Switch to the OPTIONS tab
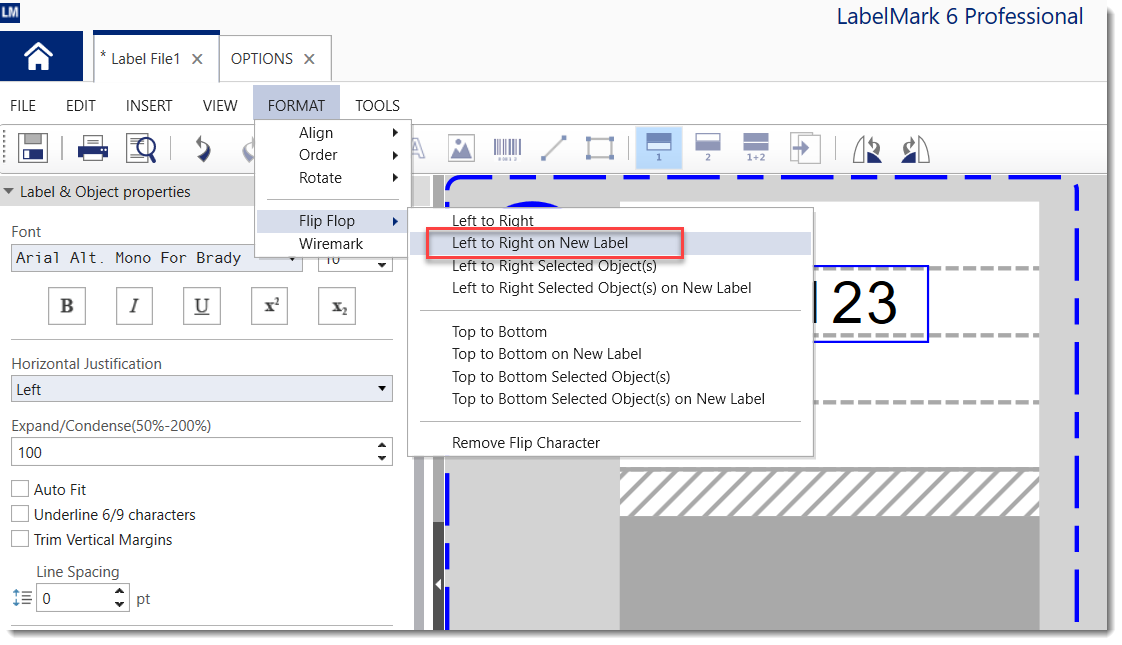The width and height of the screenshot is (1122, 645). coord(262,59)
